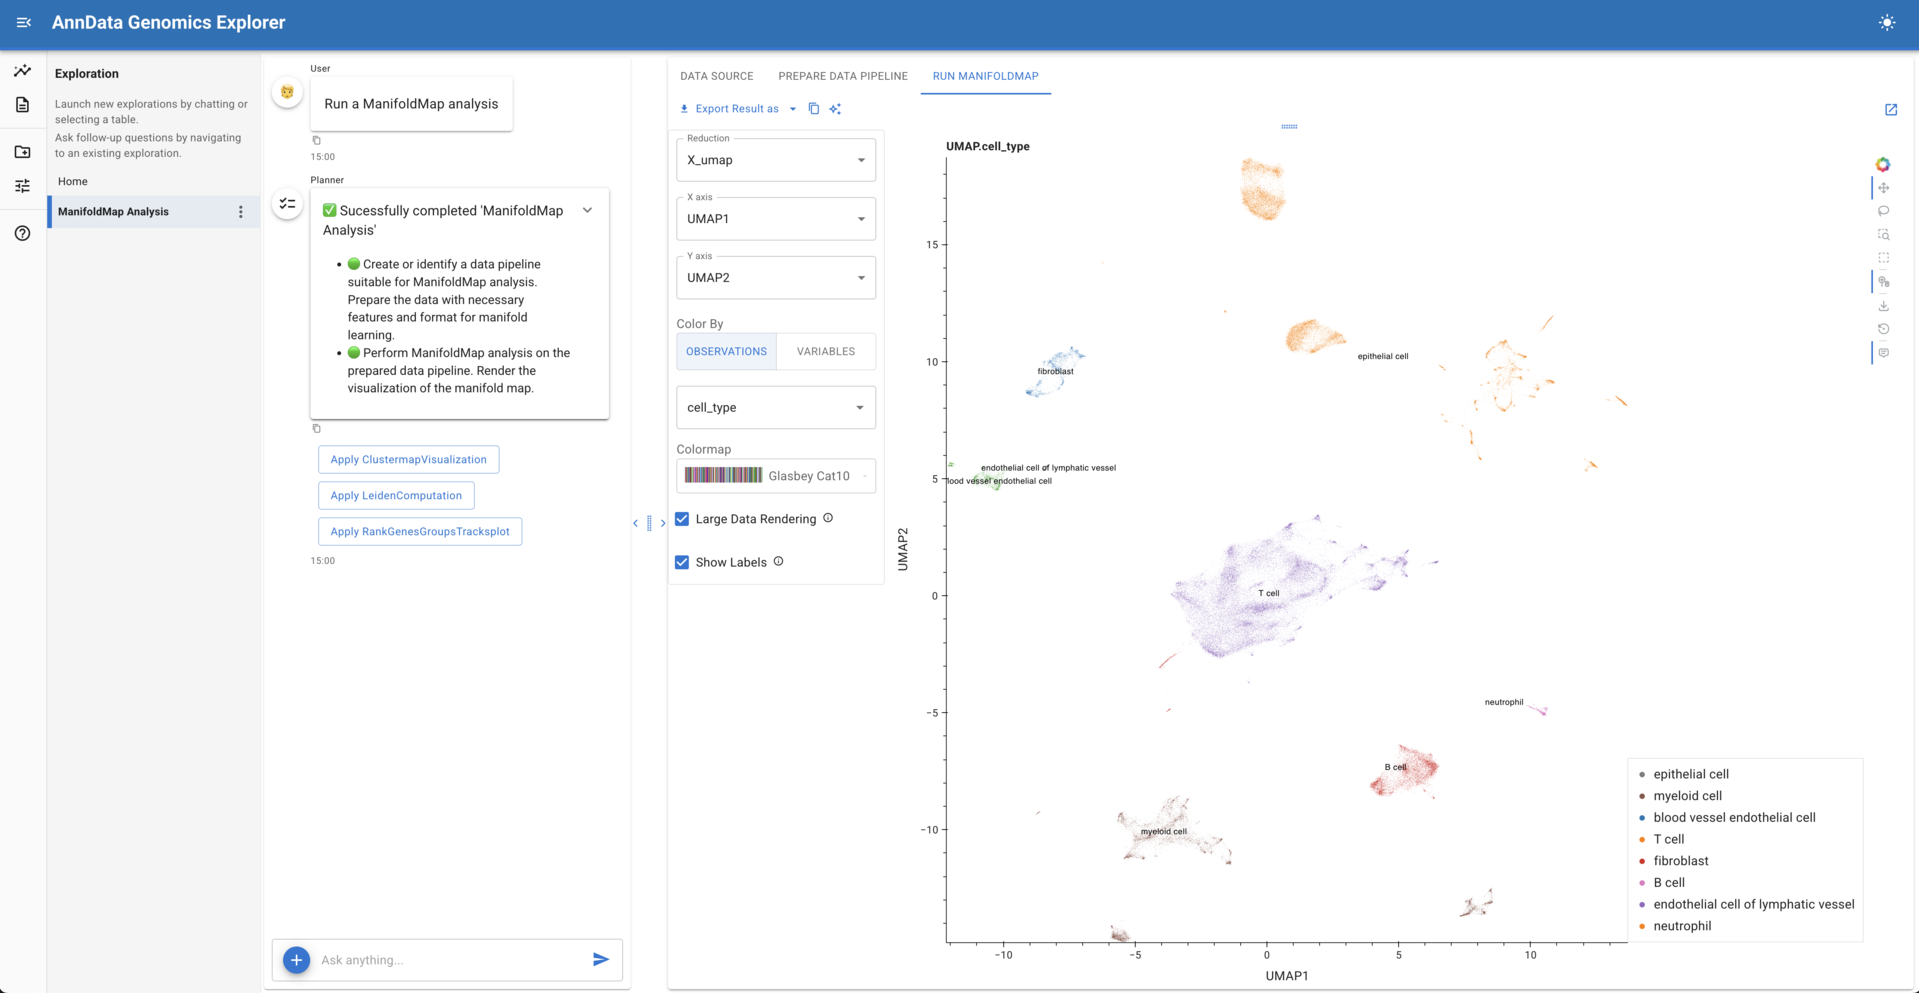Click Apply LeidenComputation button
The image size is (1919, 993).
[396, 496]
